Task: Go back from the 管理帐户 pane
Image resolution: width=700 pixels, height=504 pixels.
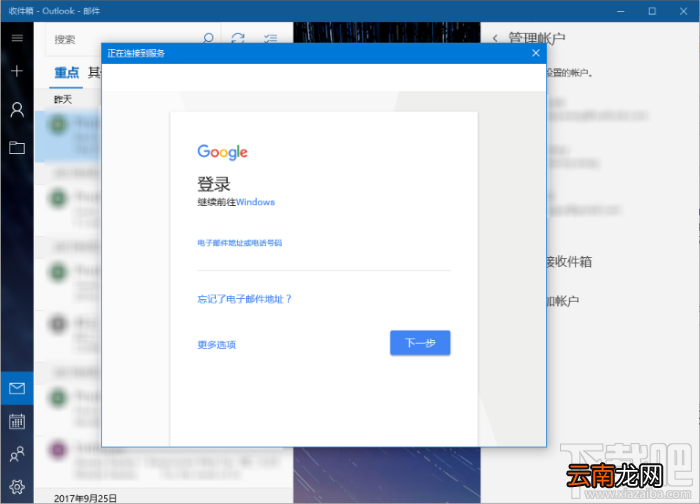Action: click(x=495, y=38)
